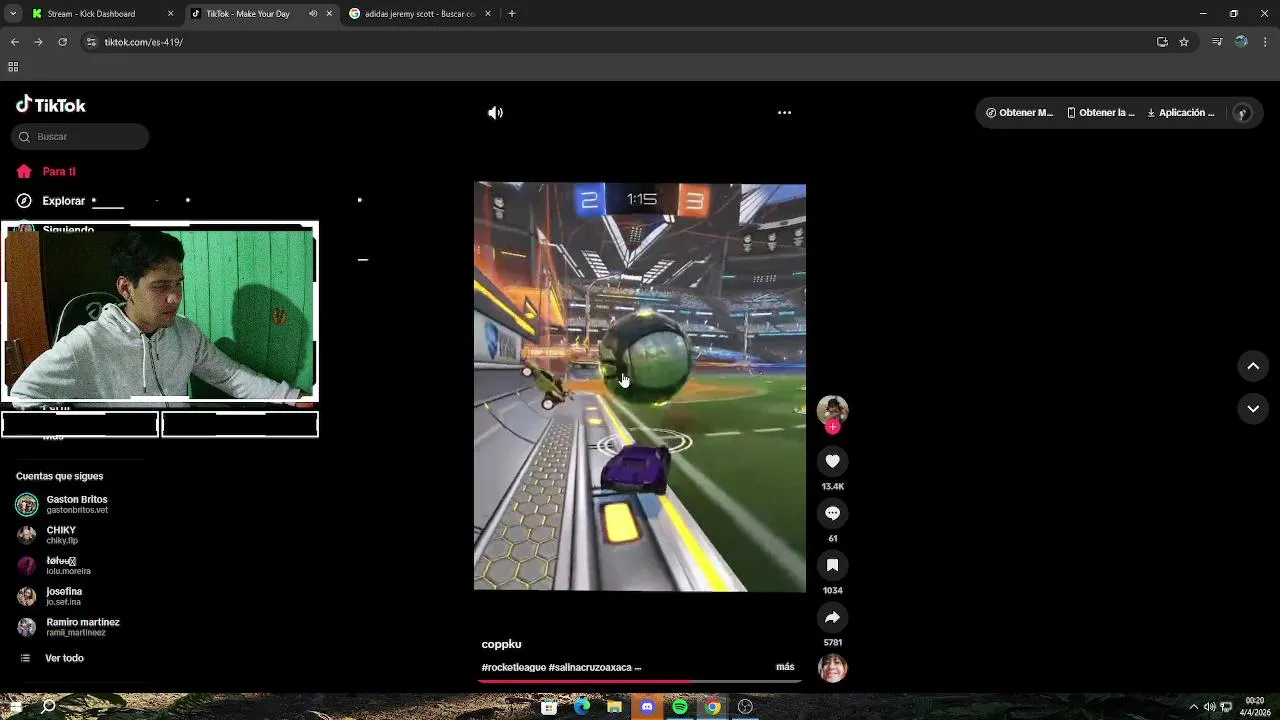This screenshot has width=1280, height=720.
Task: Open Microsoft Edge from taskbar
Action: tap(582, 707)
